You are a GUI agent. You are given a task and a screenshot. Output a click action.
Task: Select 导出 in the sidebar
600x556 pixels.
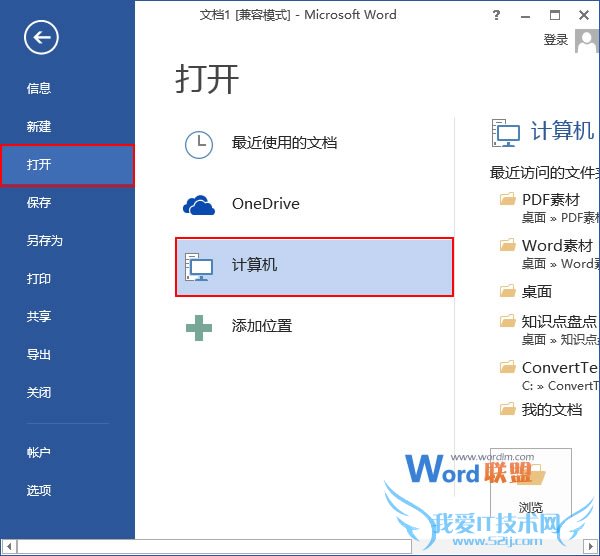[x=39, y=354]
